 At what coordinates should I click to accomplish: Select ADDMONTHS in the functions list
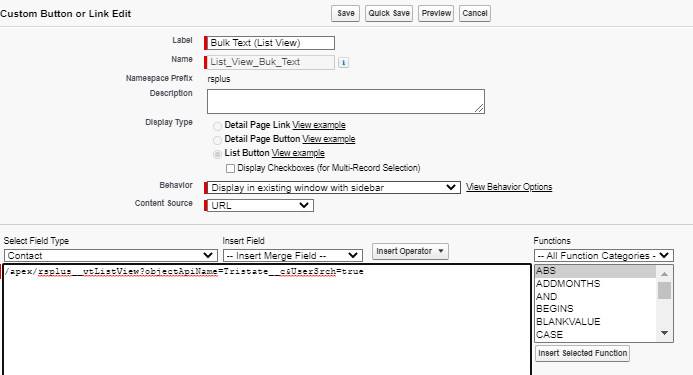(x=595, y=284)
